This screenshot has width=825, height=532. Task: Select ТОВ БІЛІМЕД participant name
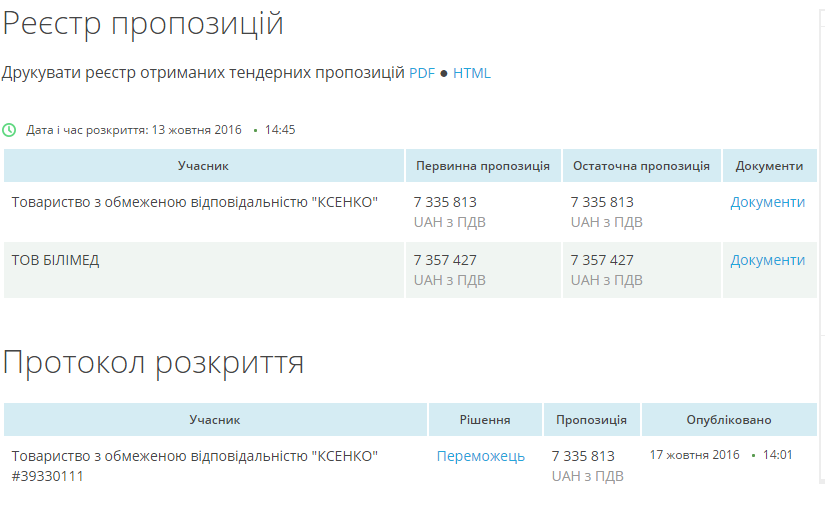tap(55, 260)
